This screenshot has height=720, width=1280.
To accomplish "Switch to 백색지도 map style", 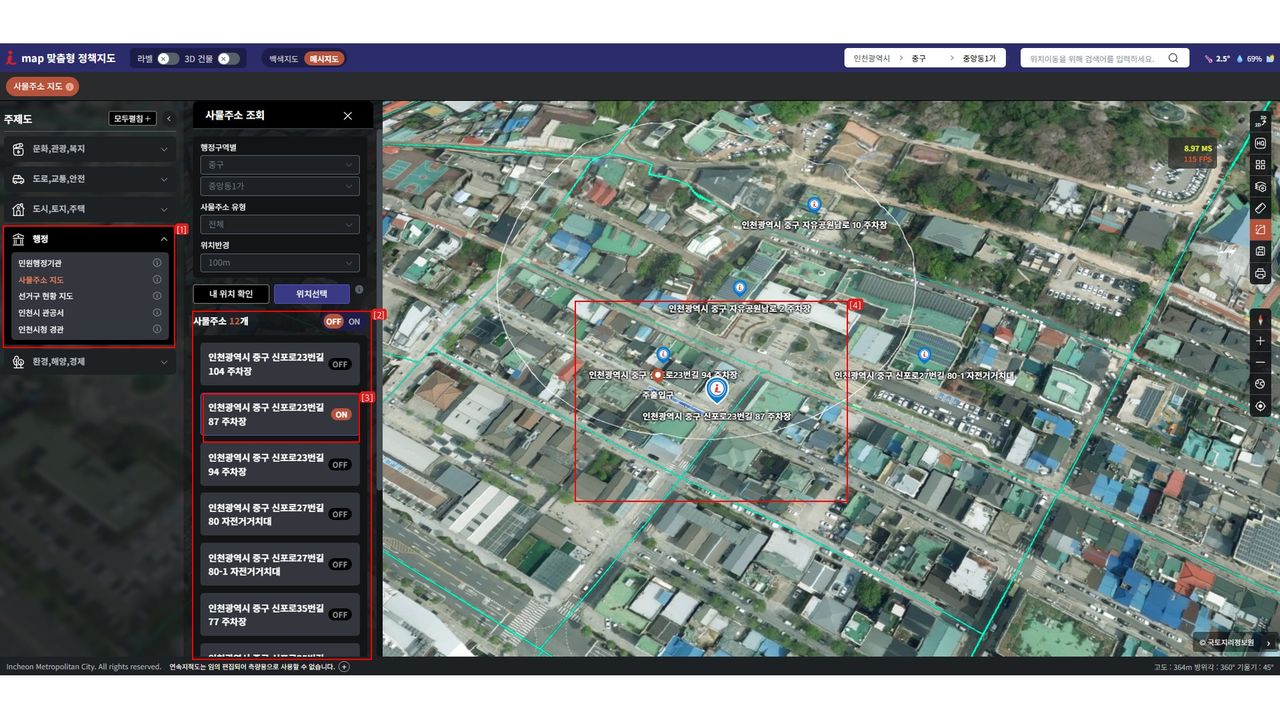I will [283, 59].
